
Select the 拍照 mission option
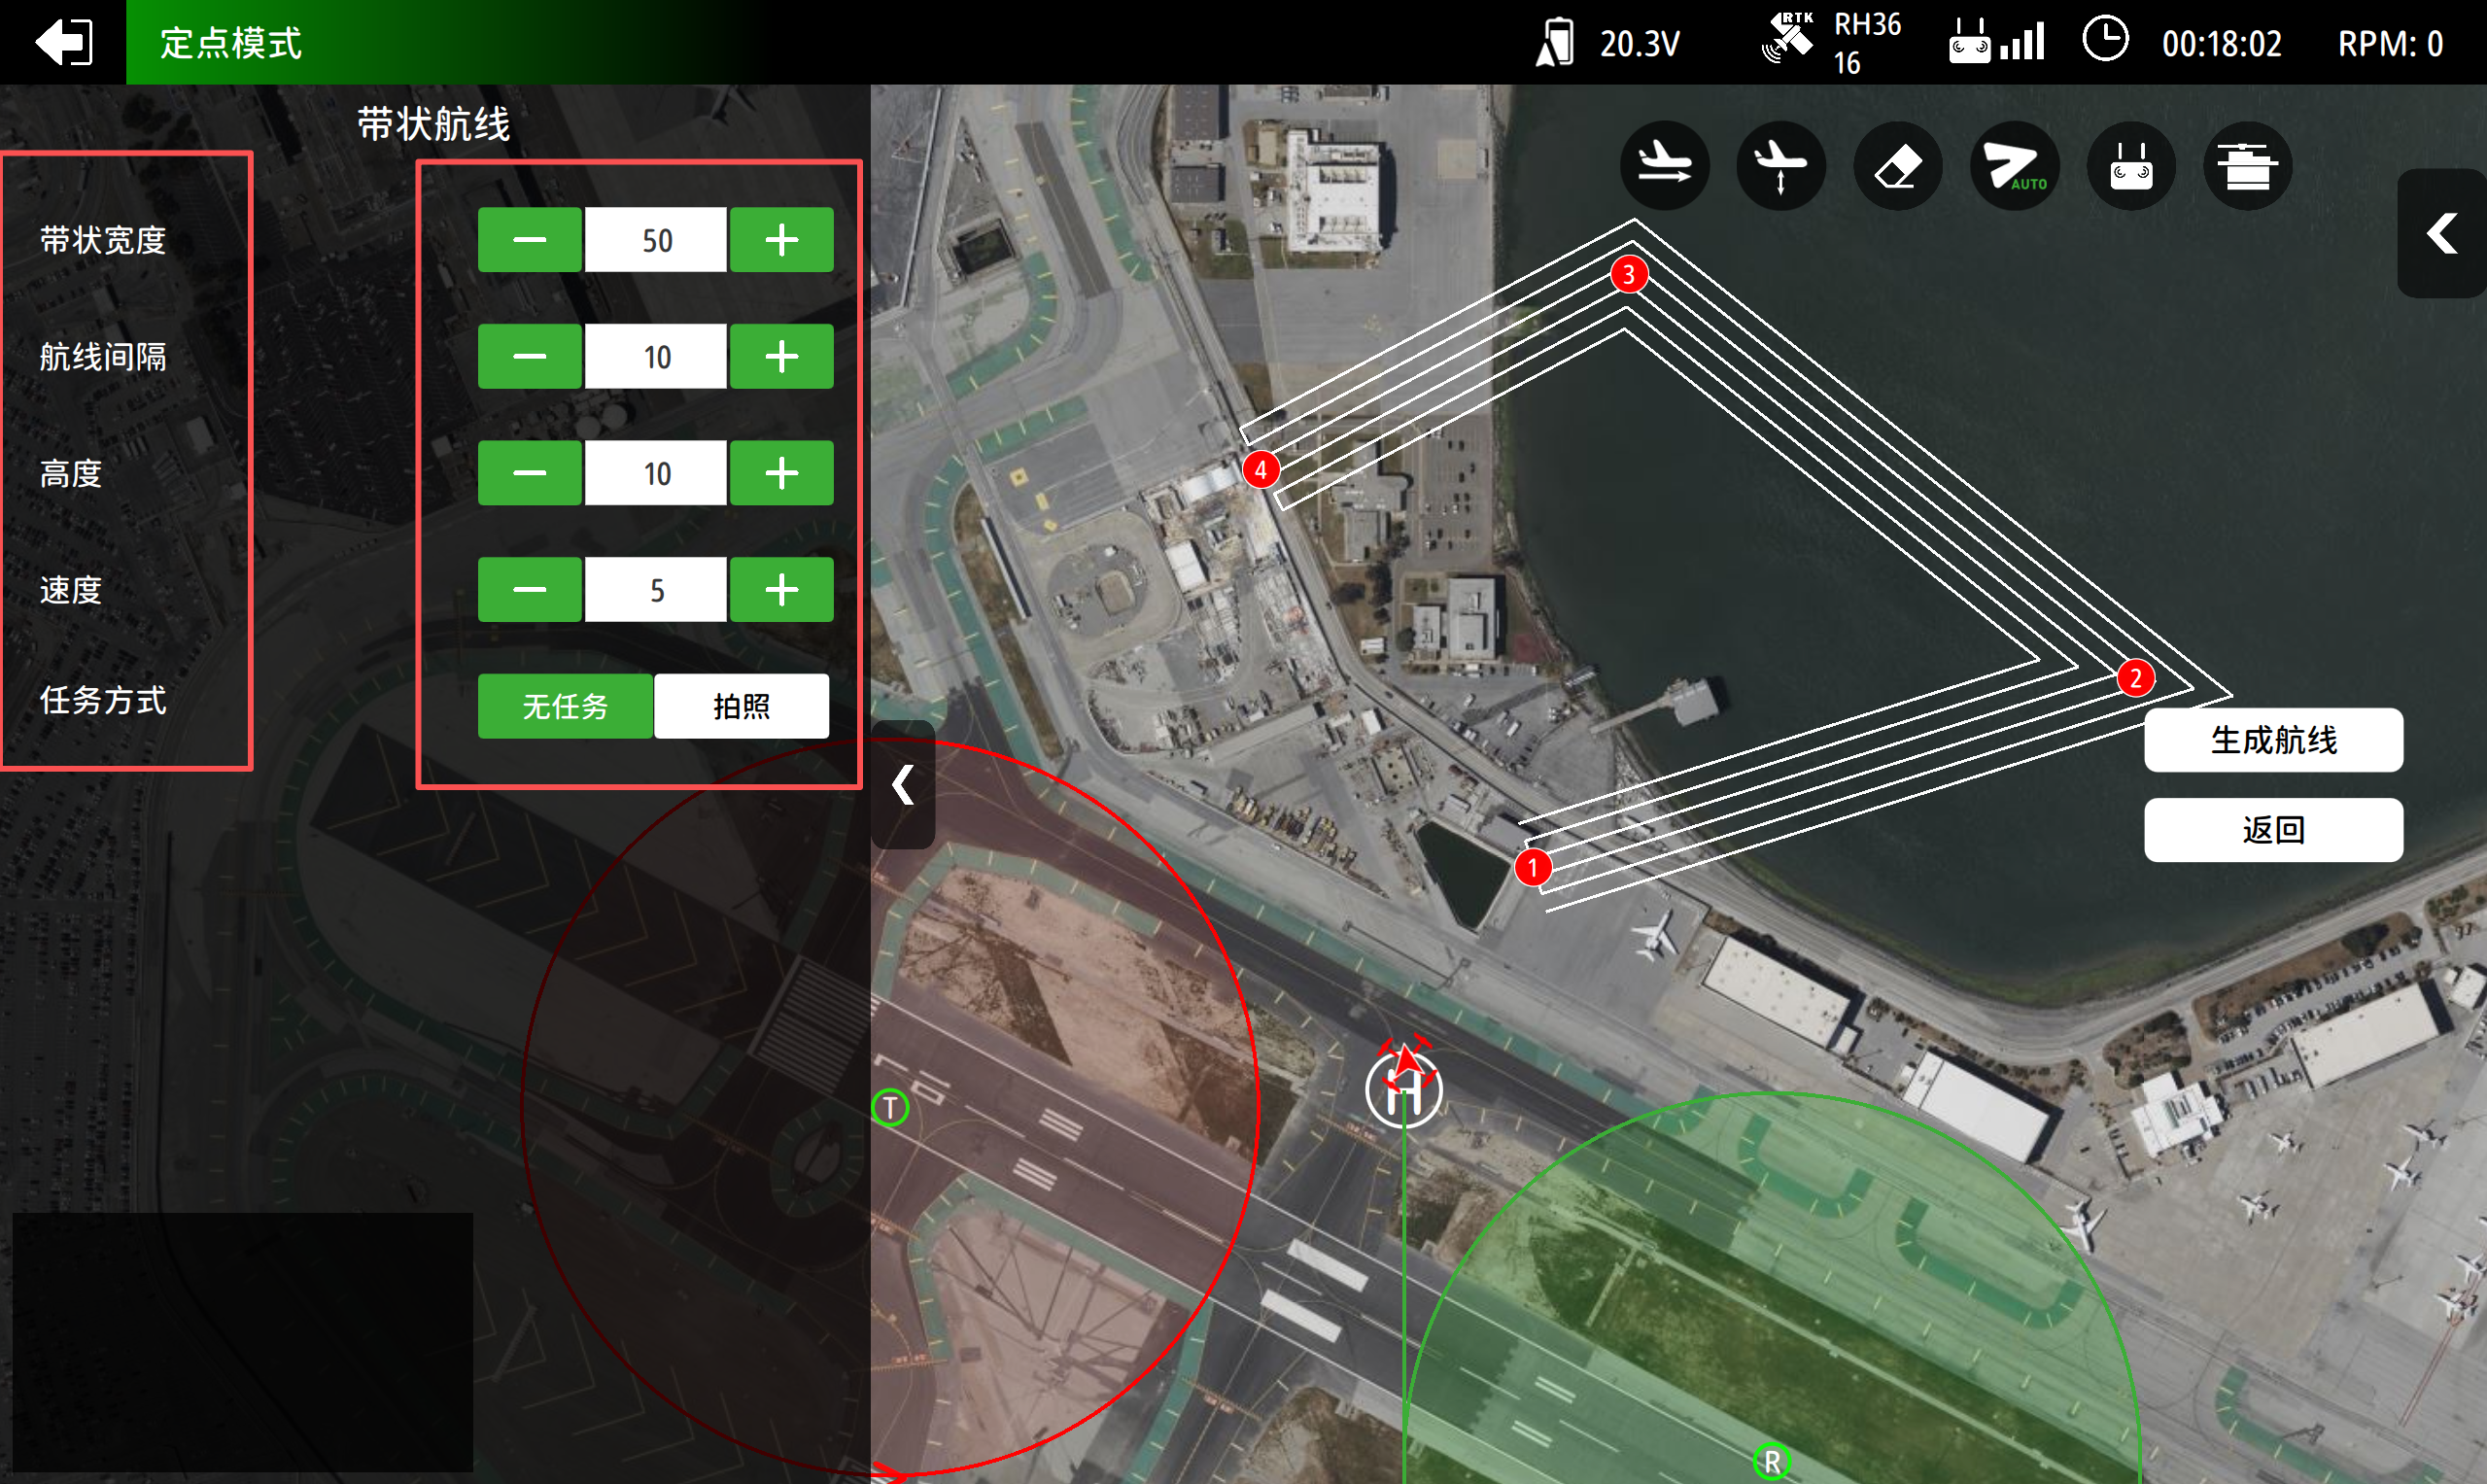741,707
